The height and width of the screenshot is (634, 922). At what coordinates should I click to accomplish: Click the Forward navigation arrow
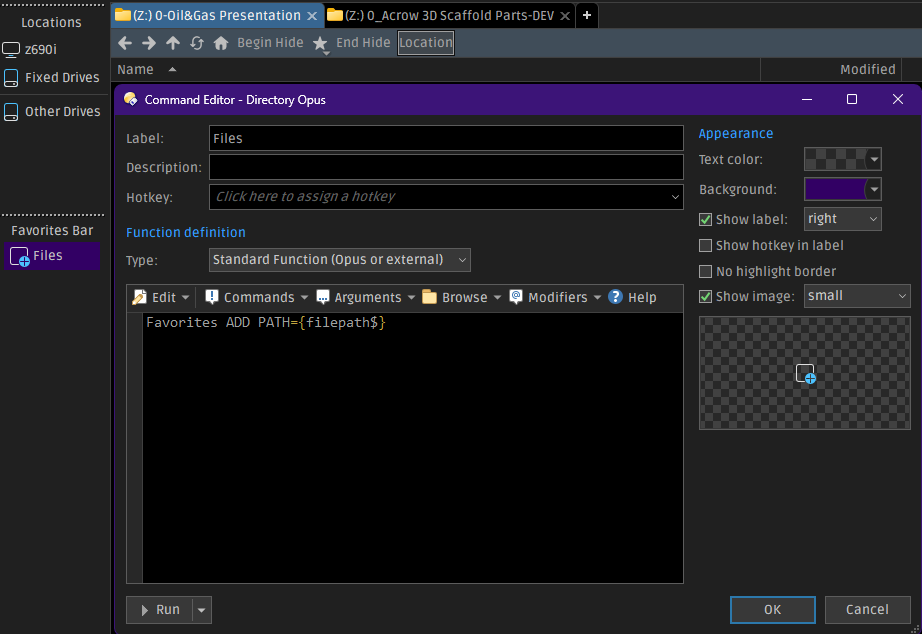point(149,43)
